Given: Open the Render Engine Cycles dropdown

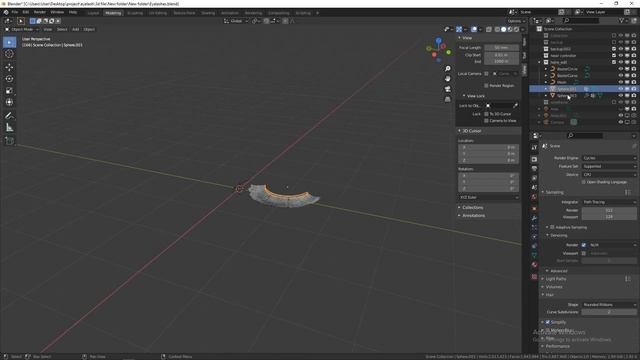Looking at the screenshot, I should (x=609, y=158).
